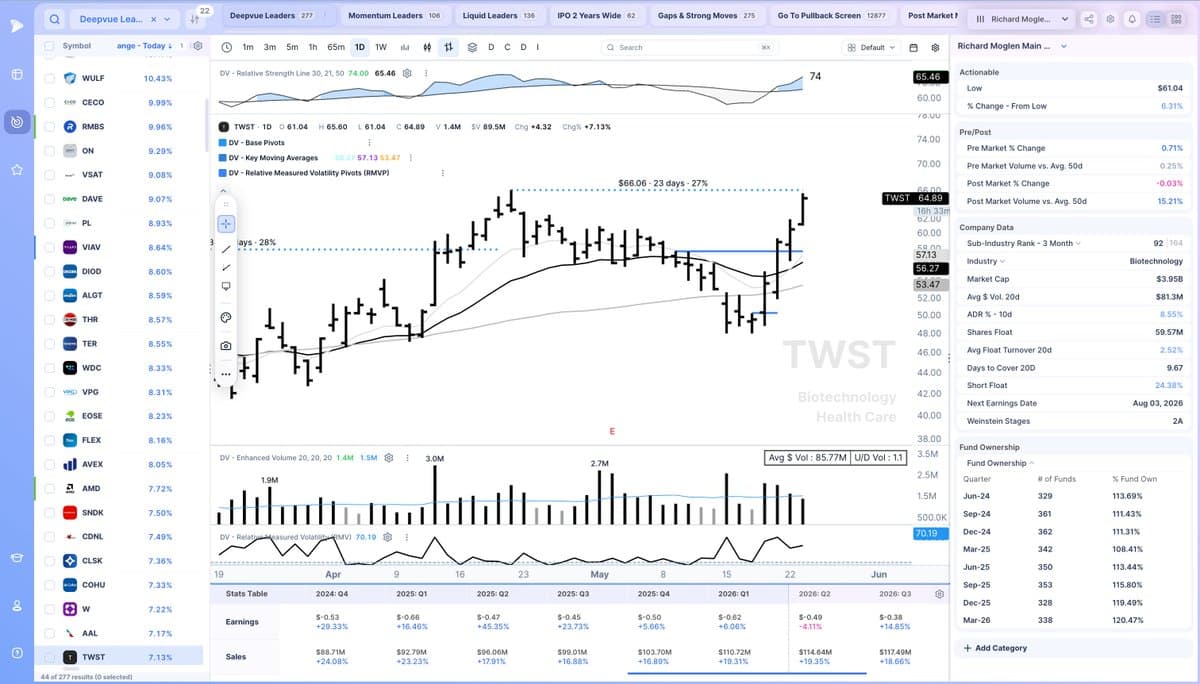
Task: Check the WULF row checkbox
Action: coord(49,78)
